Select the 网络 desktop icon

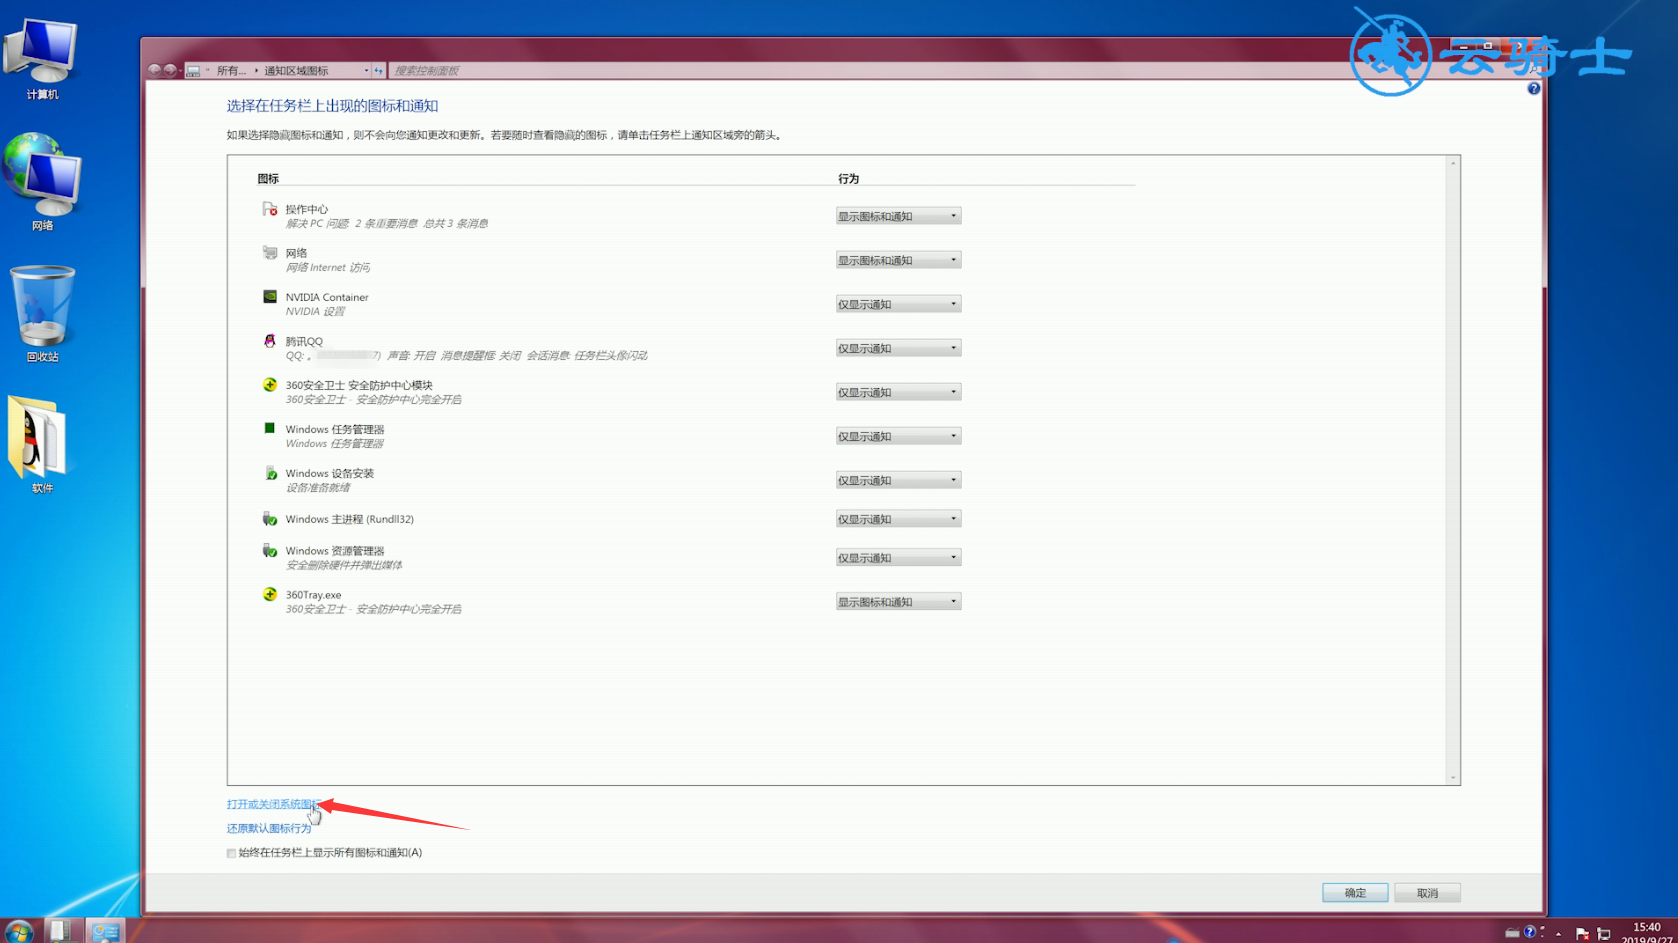[x=42, y=182]
